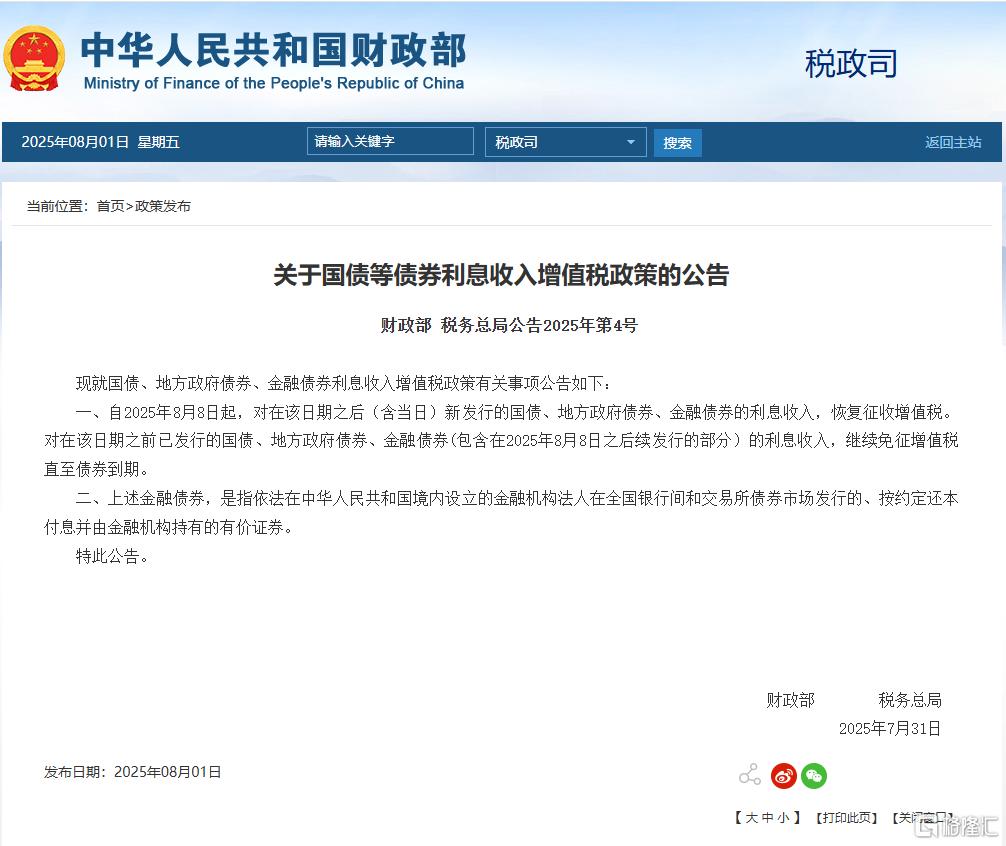Click the 发布日期：2025年08月01日 line
Screen dimensions: 1006x846
(x=133, y=772)
